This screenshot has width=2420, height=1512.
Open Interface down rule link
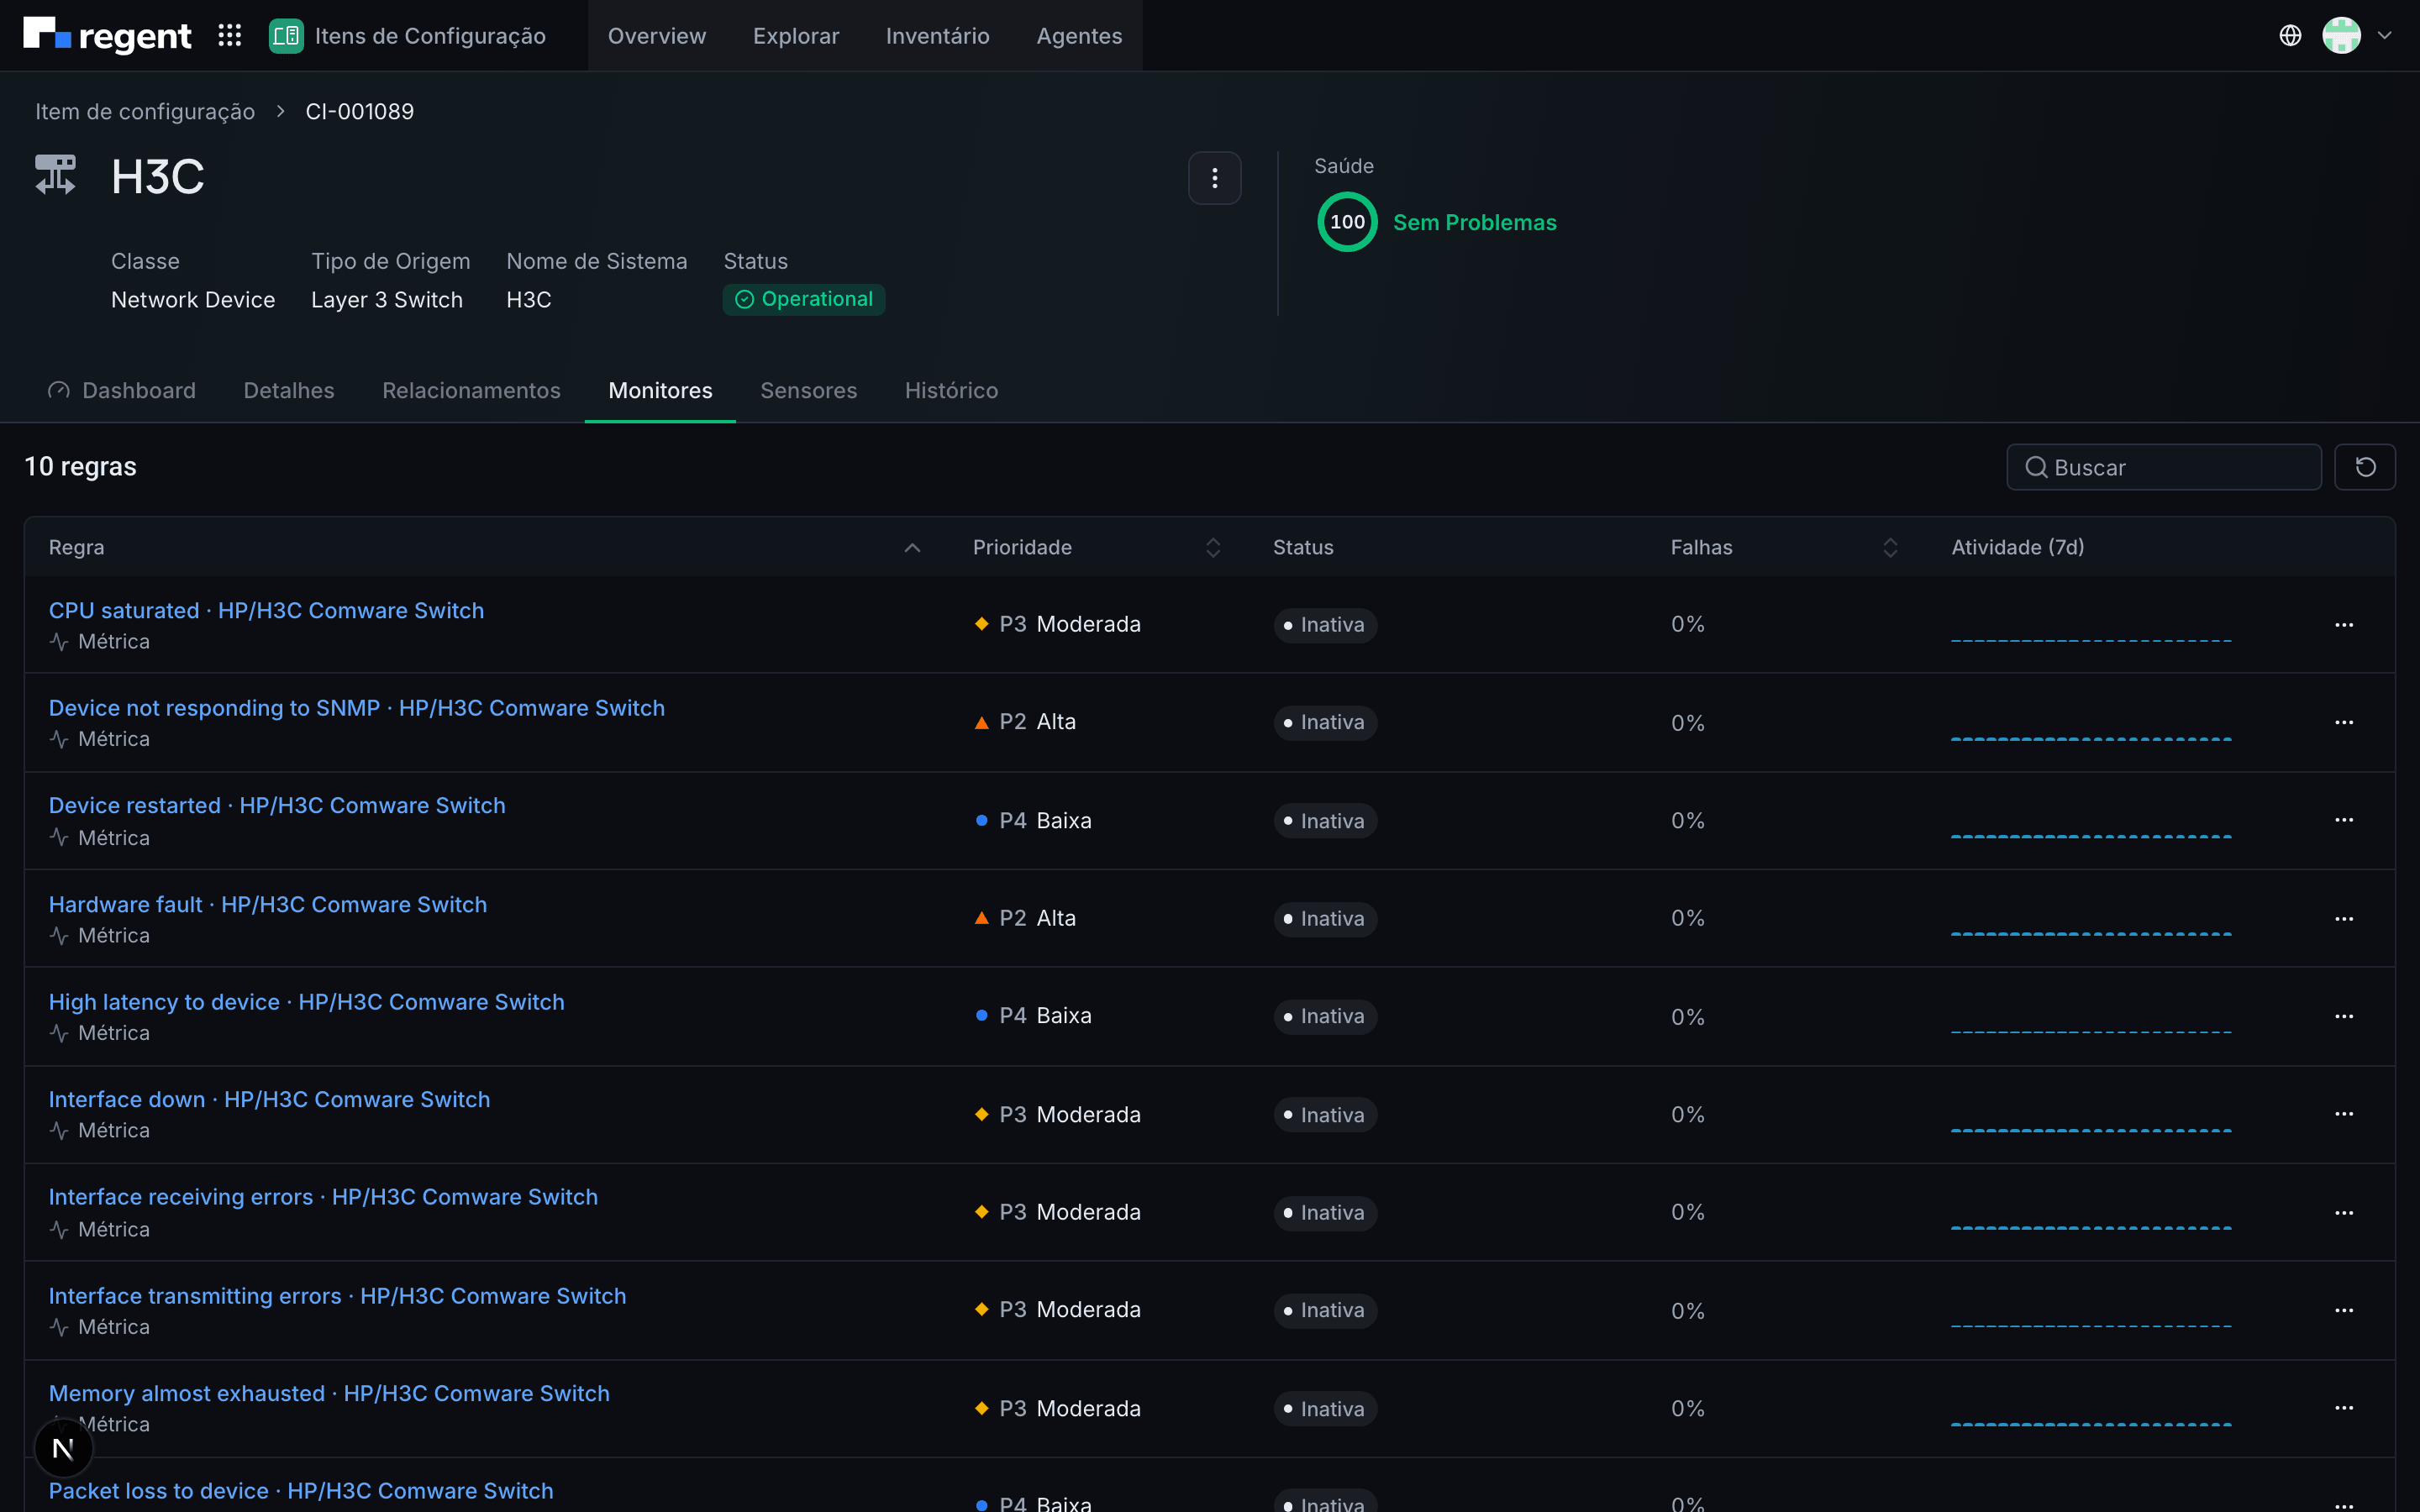click(x=270, y=1100)
